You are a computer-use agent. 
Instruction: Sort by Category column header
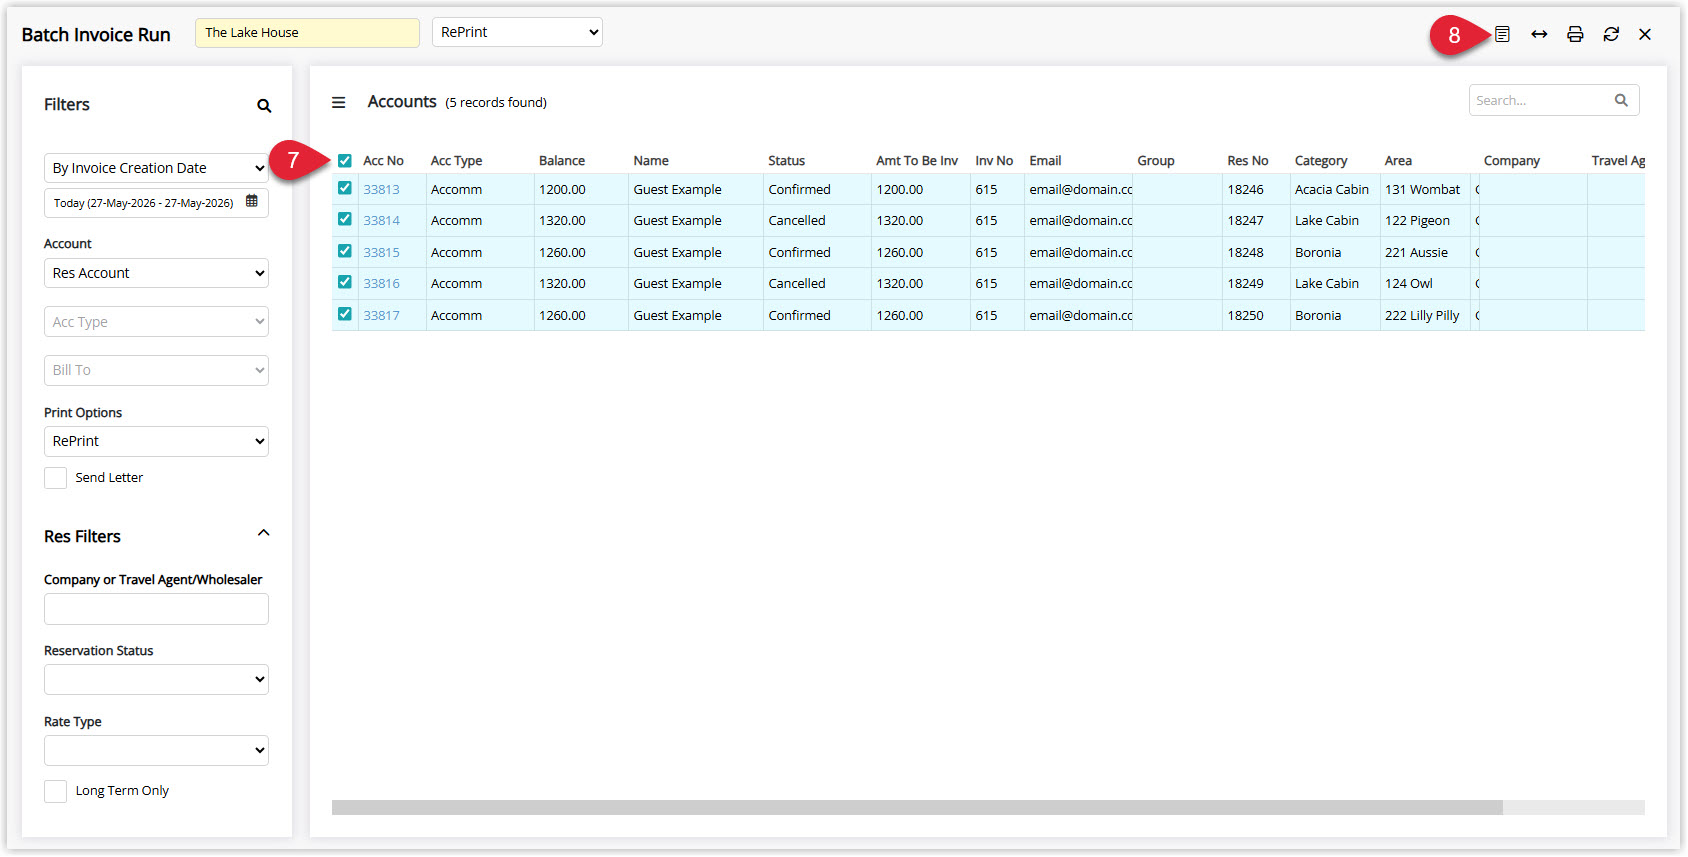[x=1321, y=160]
